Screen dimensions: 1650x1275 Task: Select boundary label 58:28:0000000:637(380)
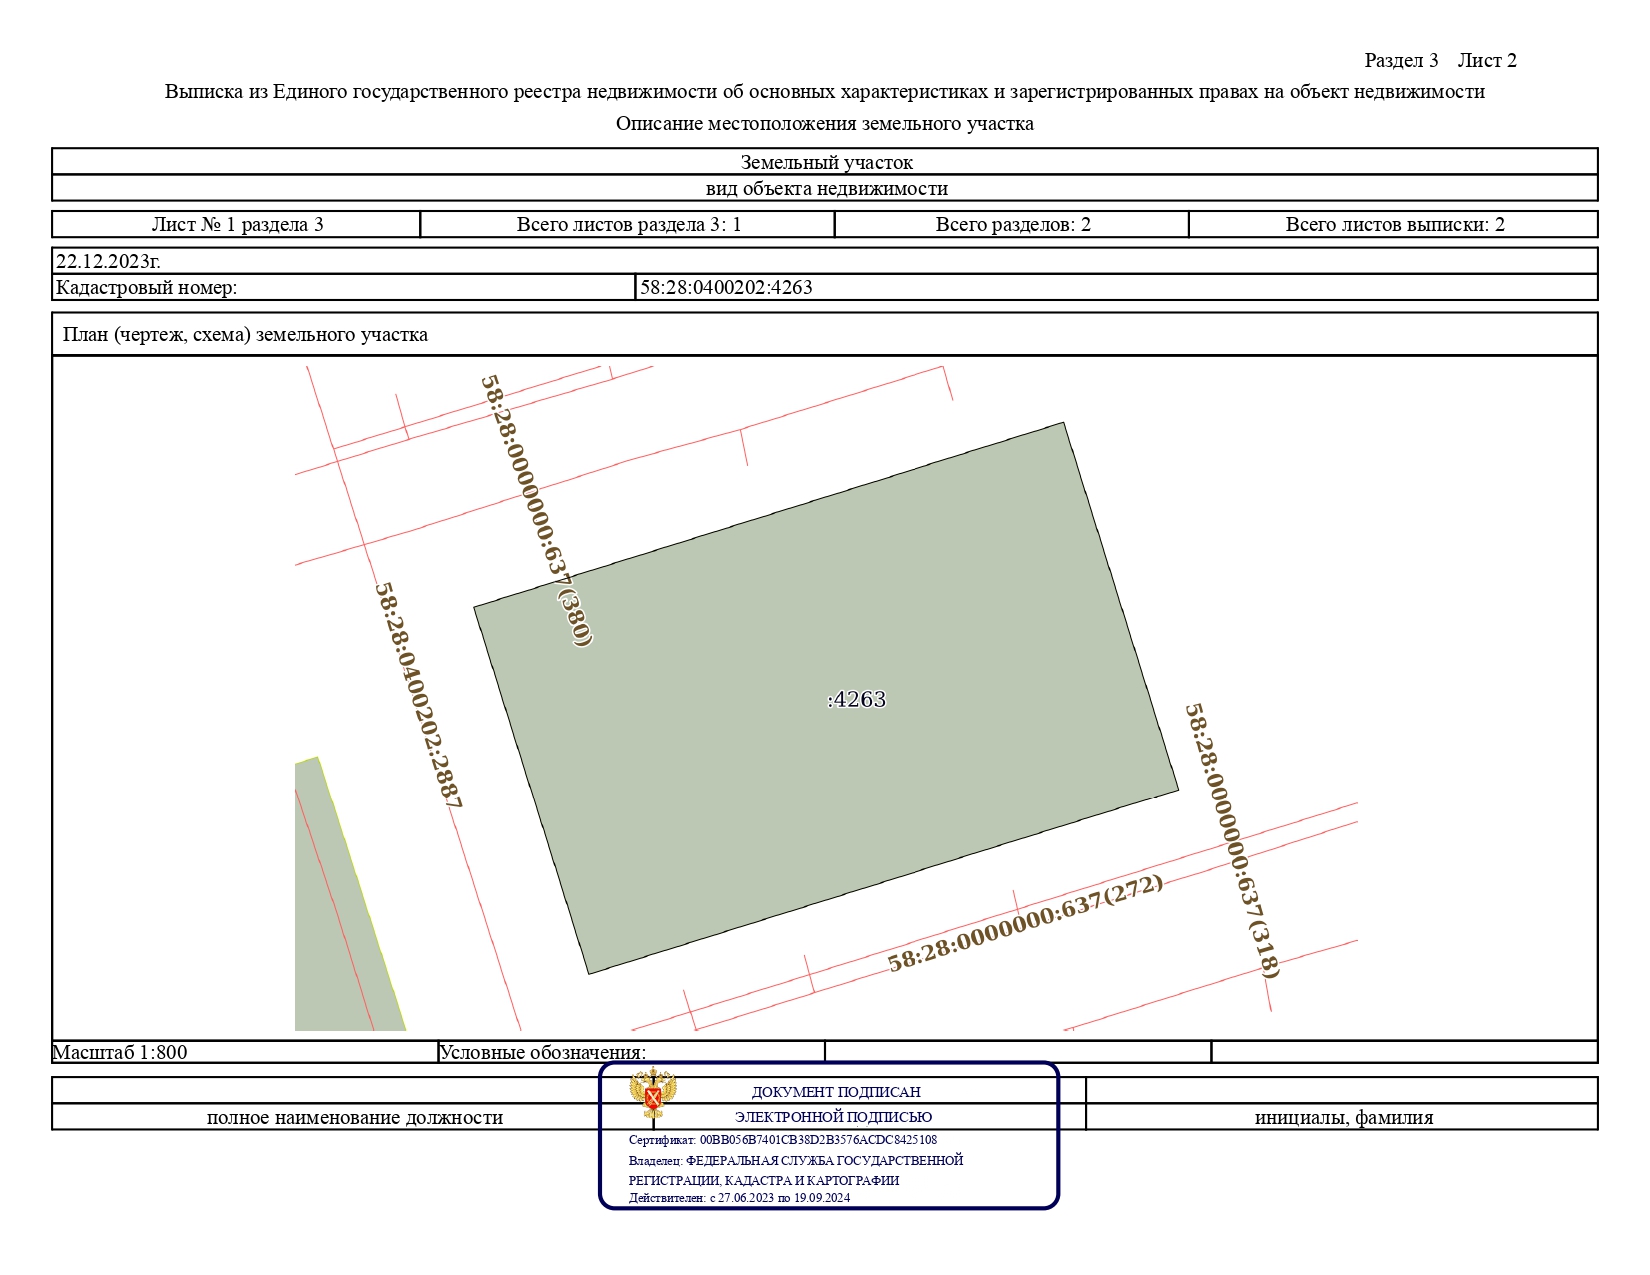534,510
